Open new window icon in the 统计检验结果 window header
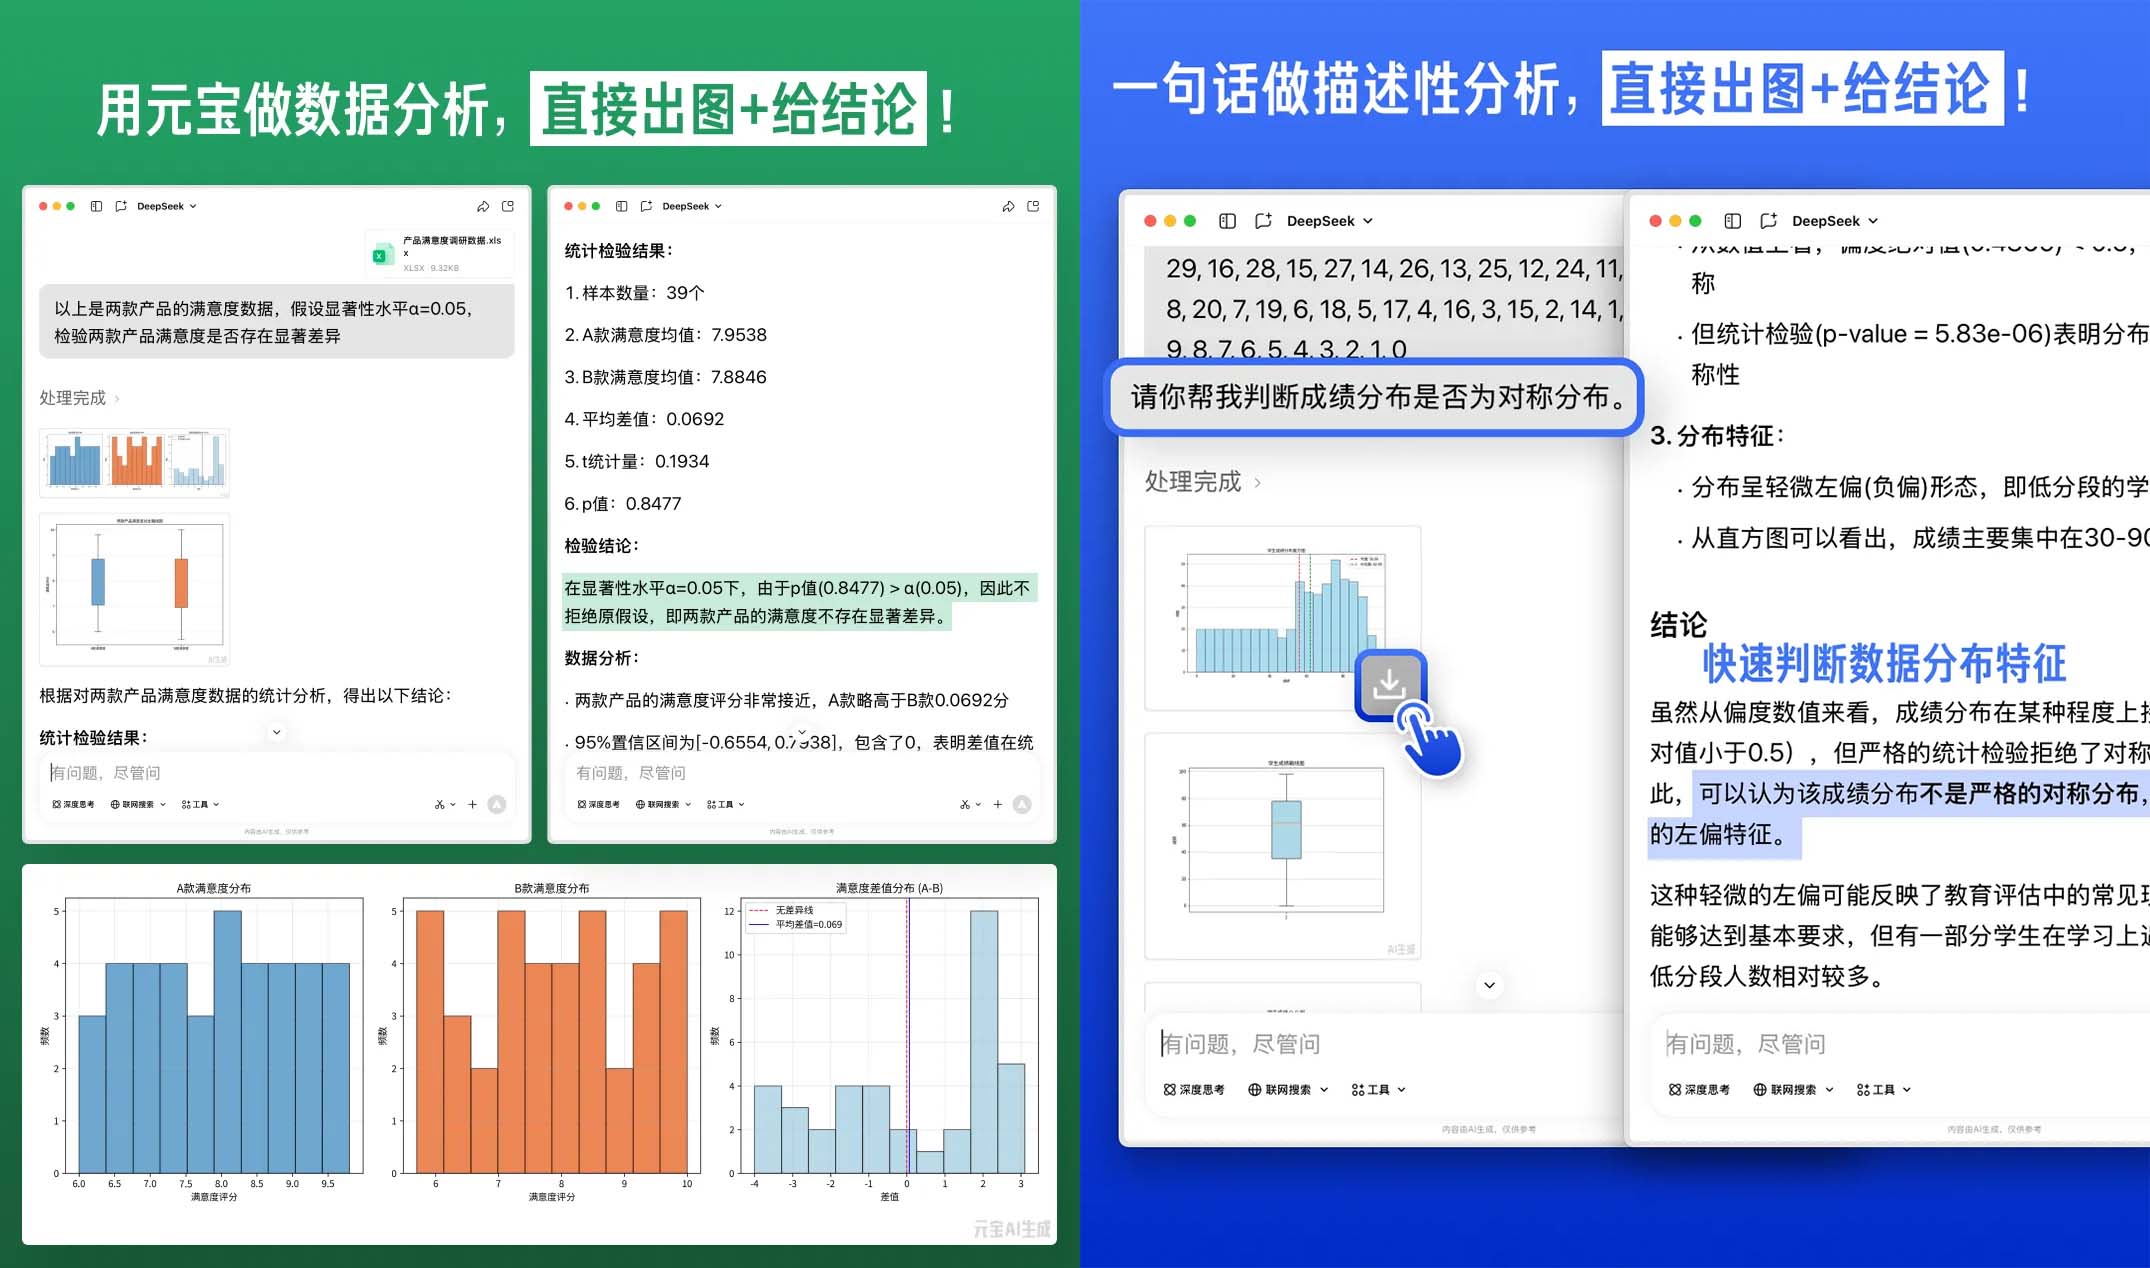The height and width of the screenshot is (1268, 2150). click(1033, 206)
